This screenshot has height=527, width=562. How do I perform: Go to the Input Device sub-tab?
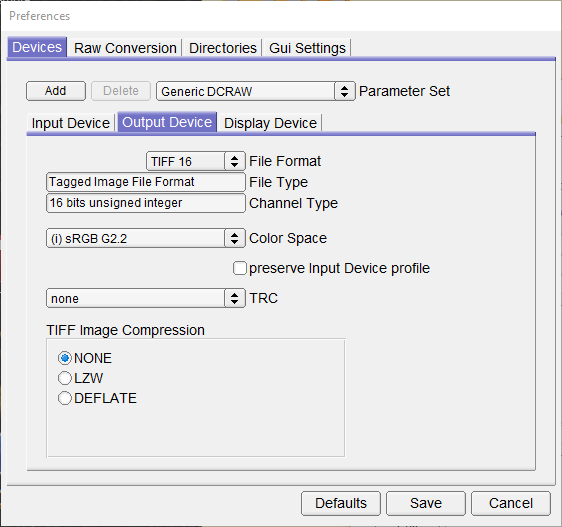coord(71,123)
